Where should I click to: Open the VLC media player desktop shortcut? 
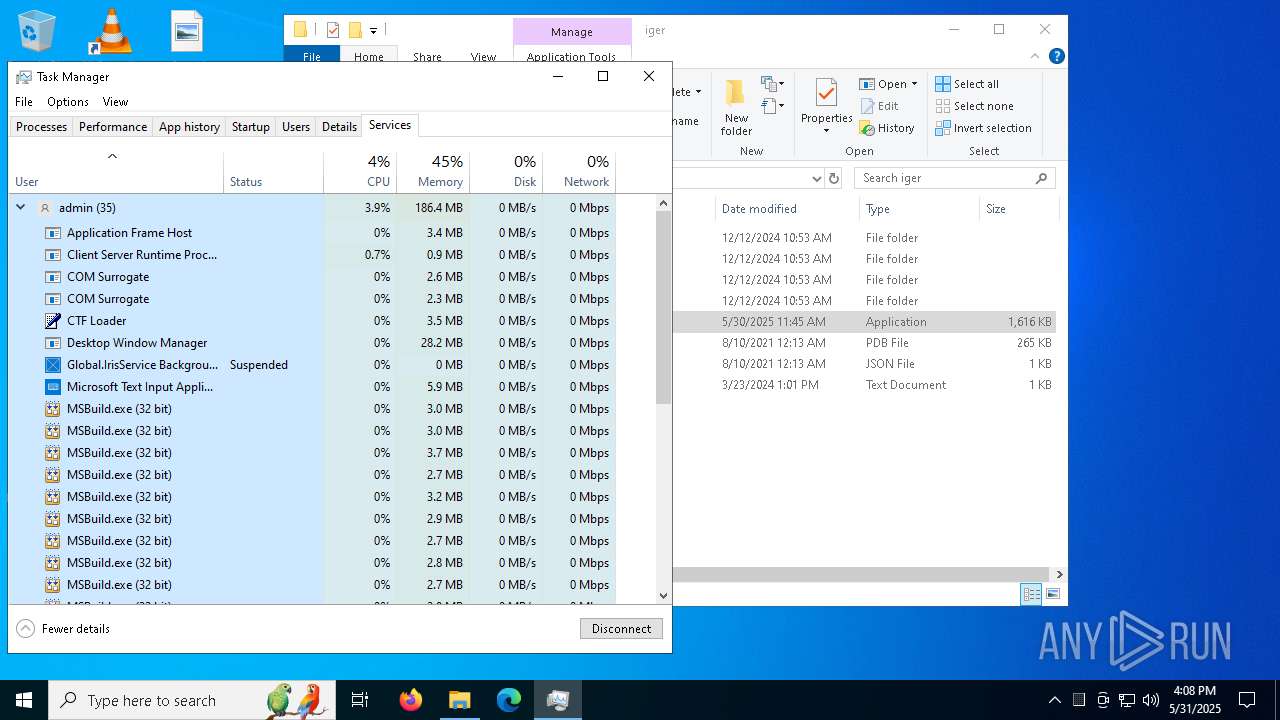[x=110, y=31]
